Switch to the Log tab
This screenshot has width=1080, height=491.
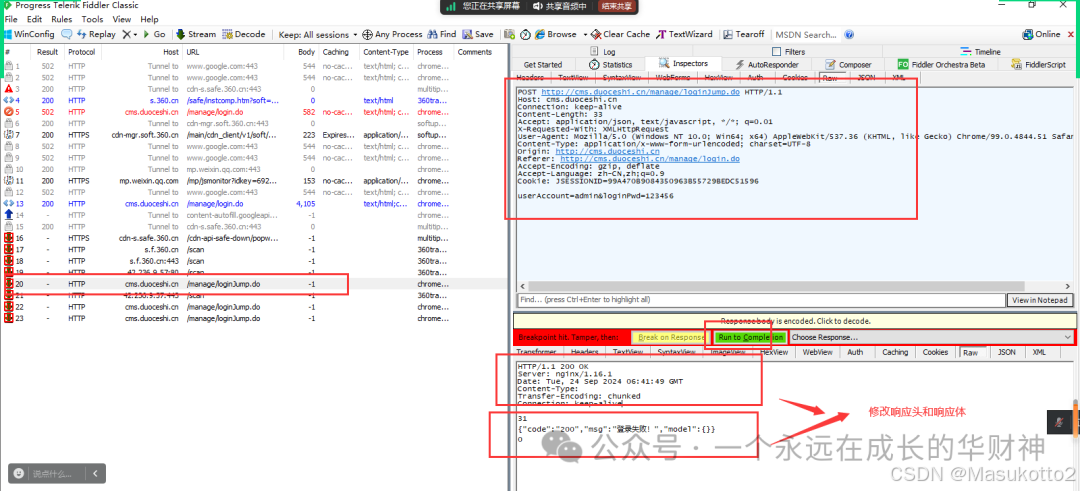click(x=603, y=52)
